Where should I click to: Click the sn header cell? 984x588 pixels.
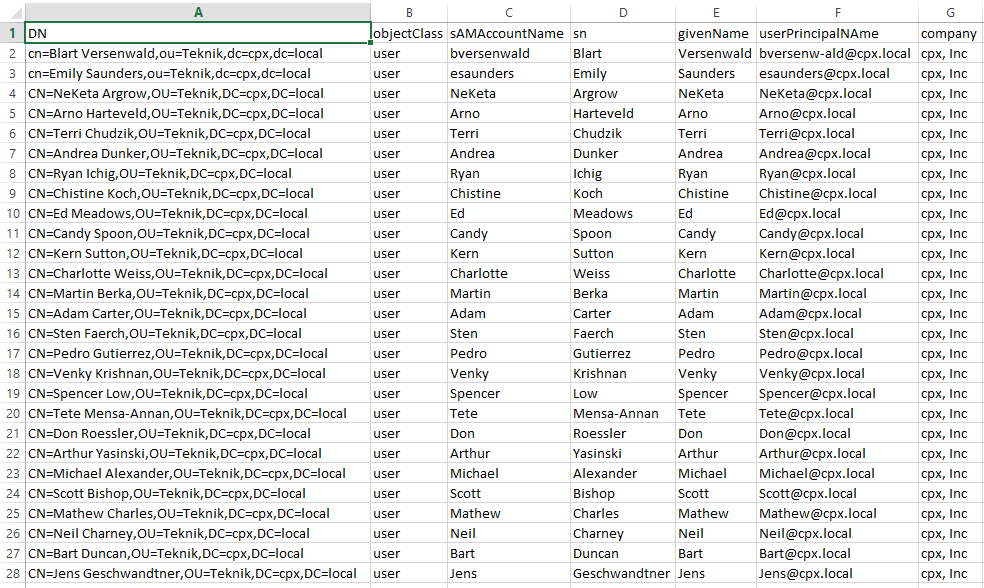623,33
